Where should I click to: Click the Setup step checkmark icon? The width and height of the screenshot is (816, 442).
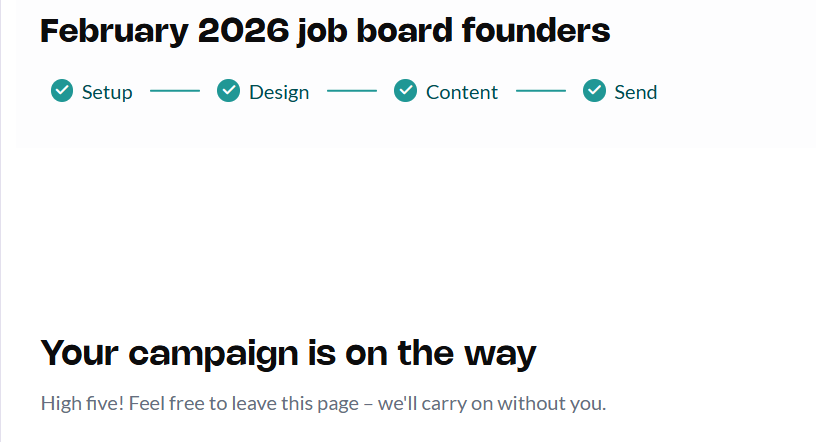62,91
